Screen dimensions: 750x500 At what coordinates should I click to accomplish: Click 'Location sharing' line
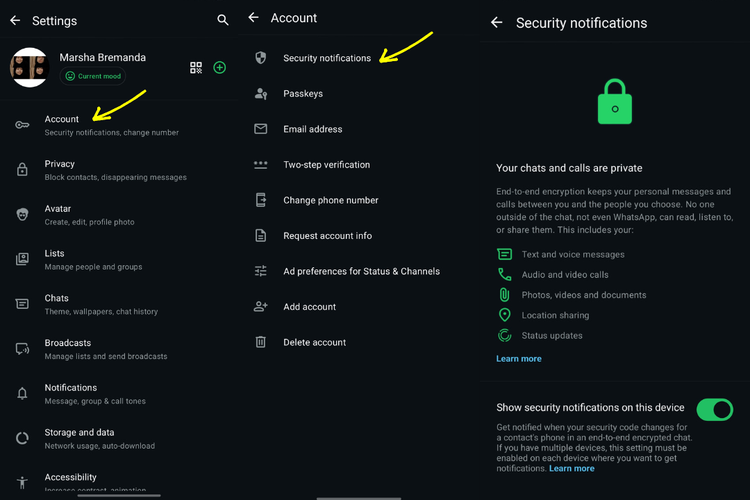(555, 315)
